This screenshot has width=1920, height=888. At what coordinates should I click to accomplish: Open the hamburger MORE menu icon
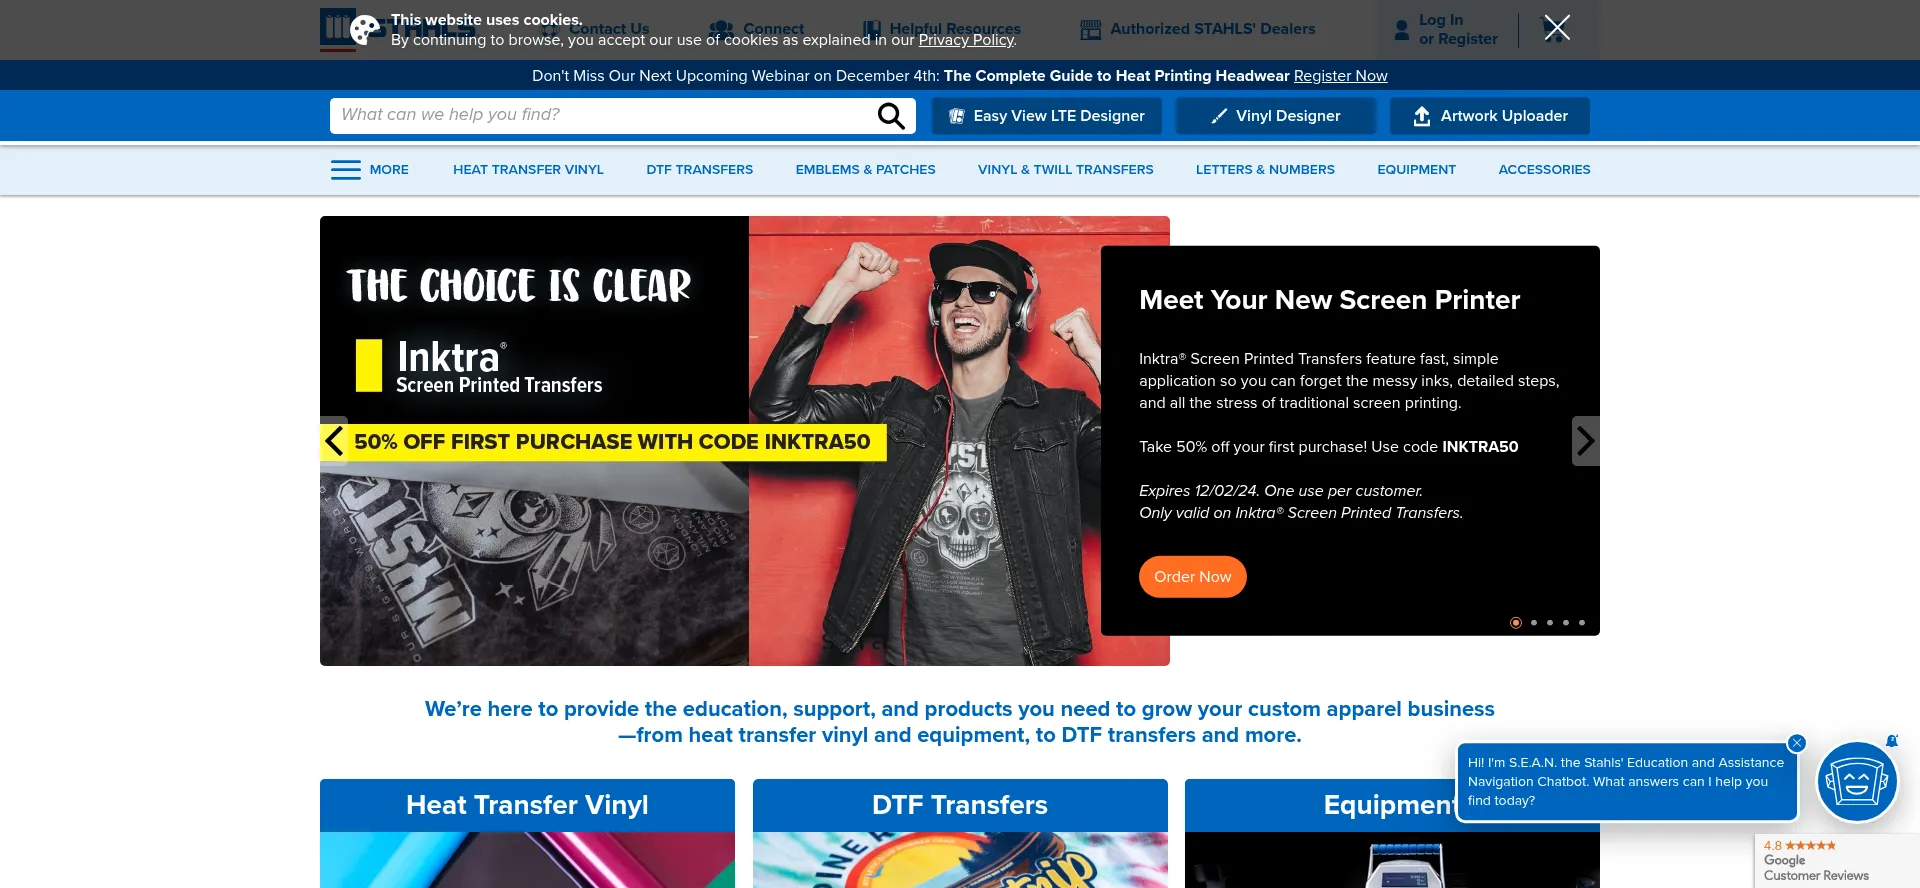pos(346,170)
